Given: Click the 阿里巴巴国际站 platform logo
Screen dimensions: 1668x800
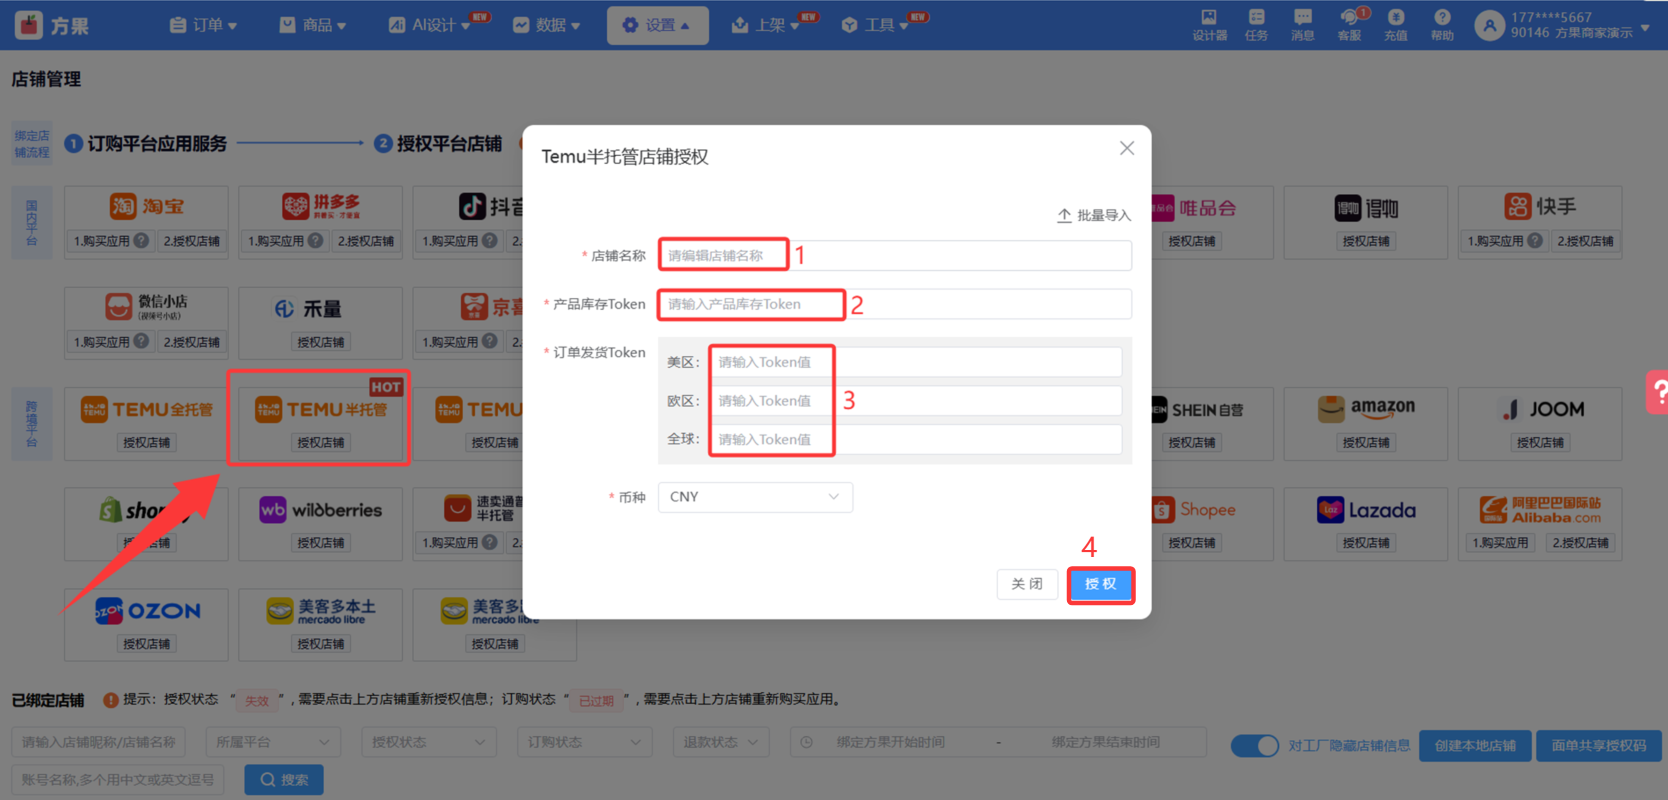Looking at the screenshot, I should coord(1540,510).
